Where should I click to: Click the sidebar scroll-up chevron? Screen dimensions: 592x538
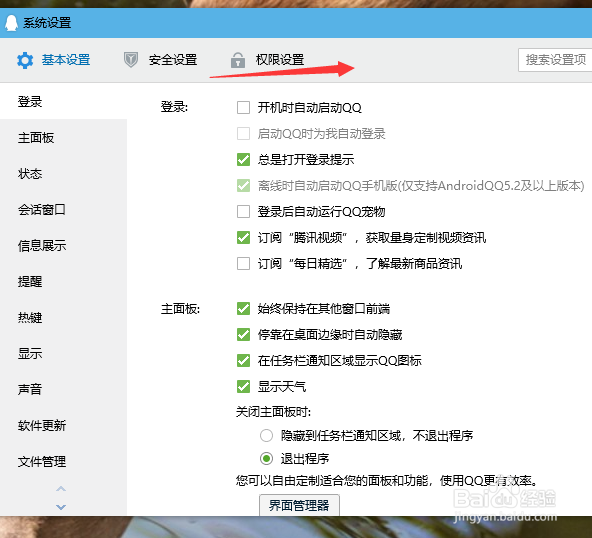(x=61, y=489)
